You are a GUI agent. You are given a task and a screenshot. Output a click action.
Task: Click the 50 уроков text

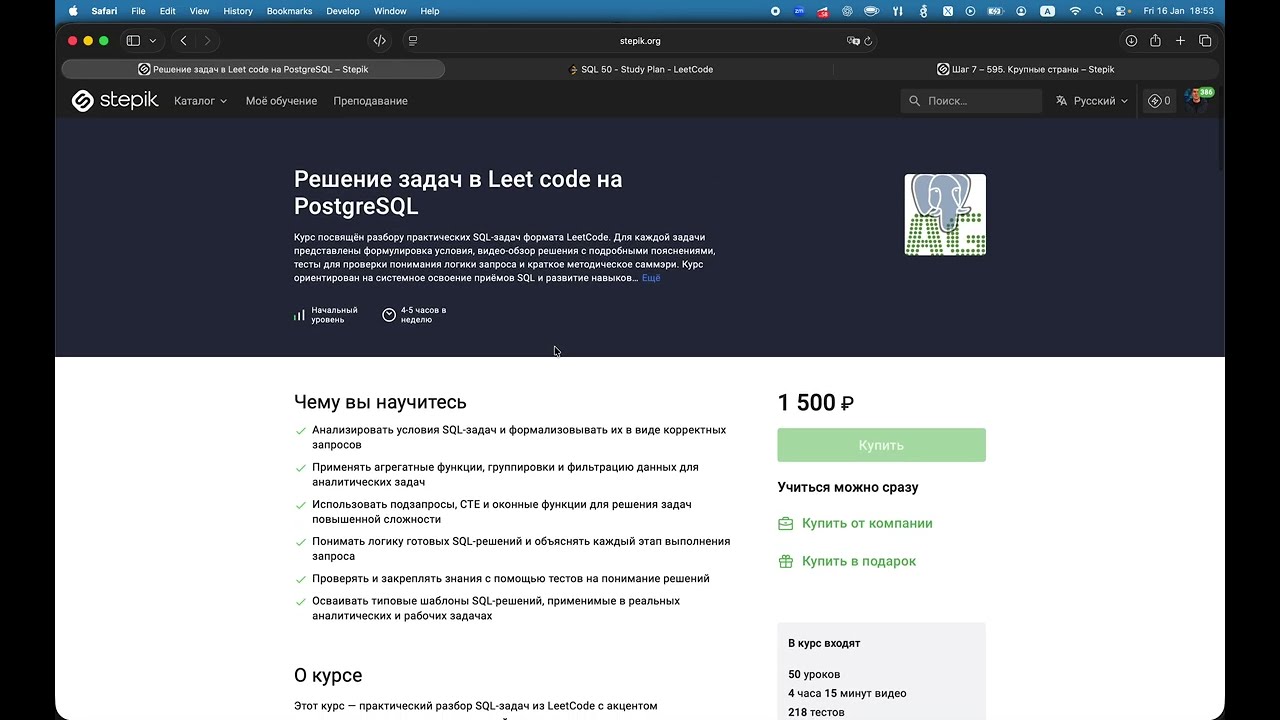[x=814, y=674]
